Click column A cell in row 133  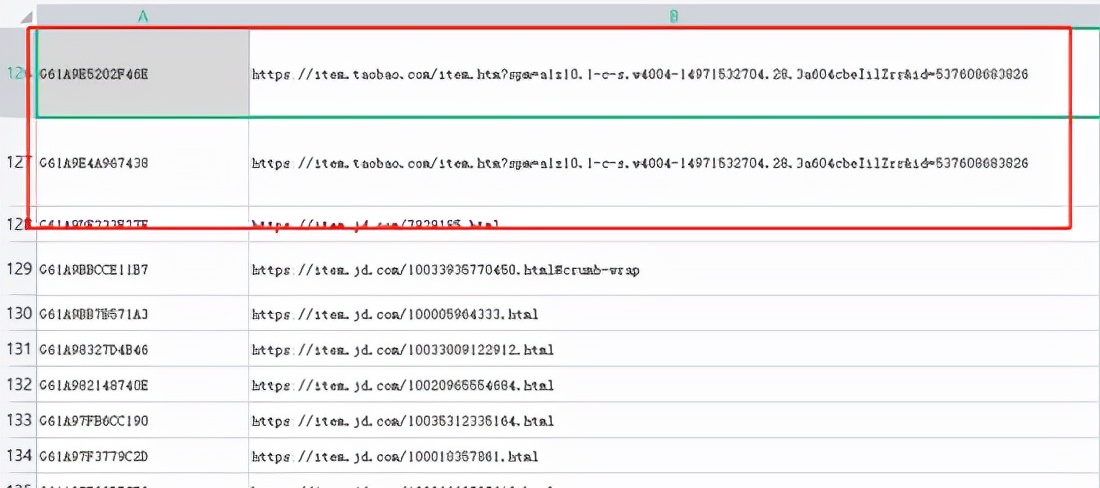click(x=142, y=421)
